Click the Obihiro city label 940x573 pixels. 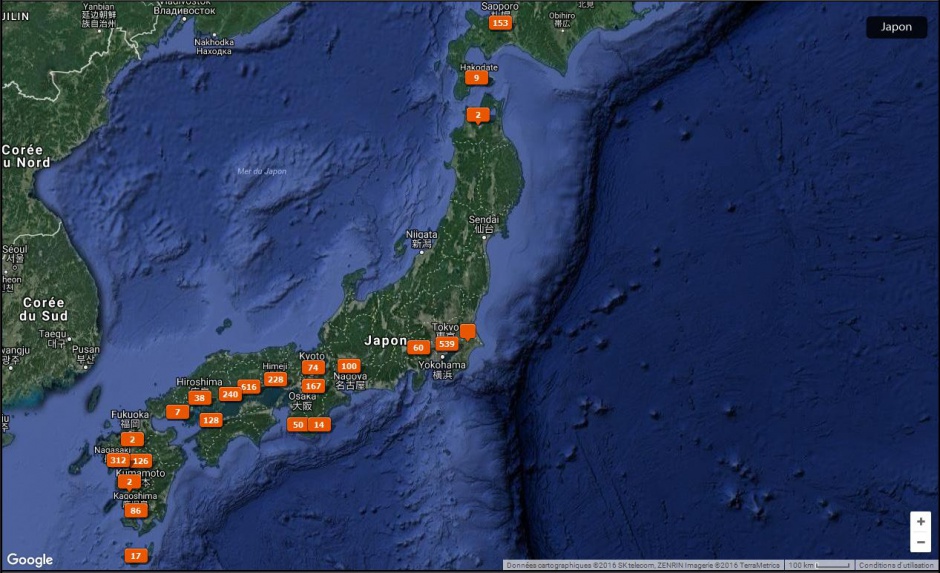coord(562,19)
